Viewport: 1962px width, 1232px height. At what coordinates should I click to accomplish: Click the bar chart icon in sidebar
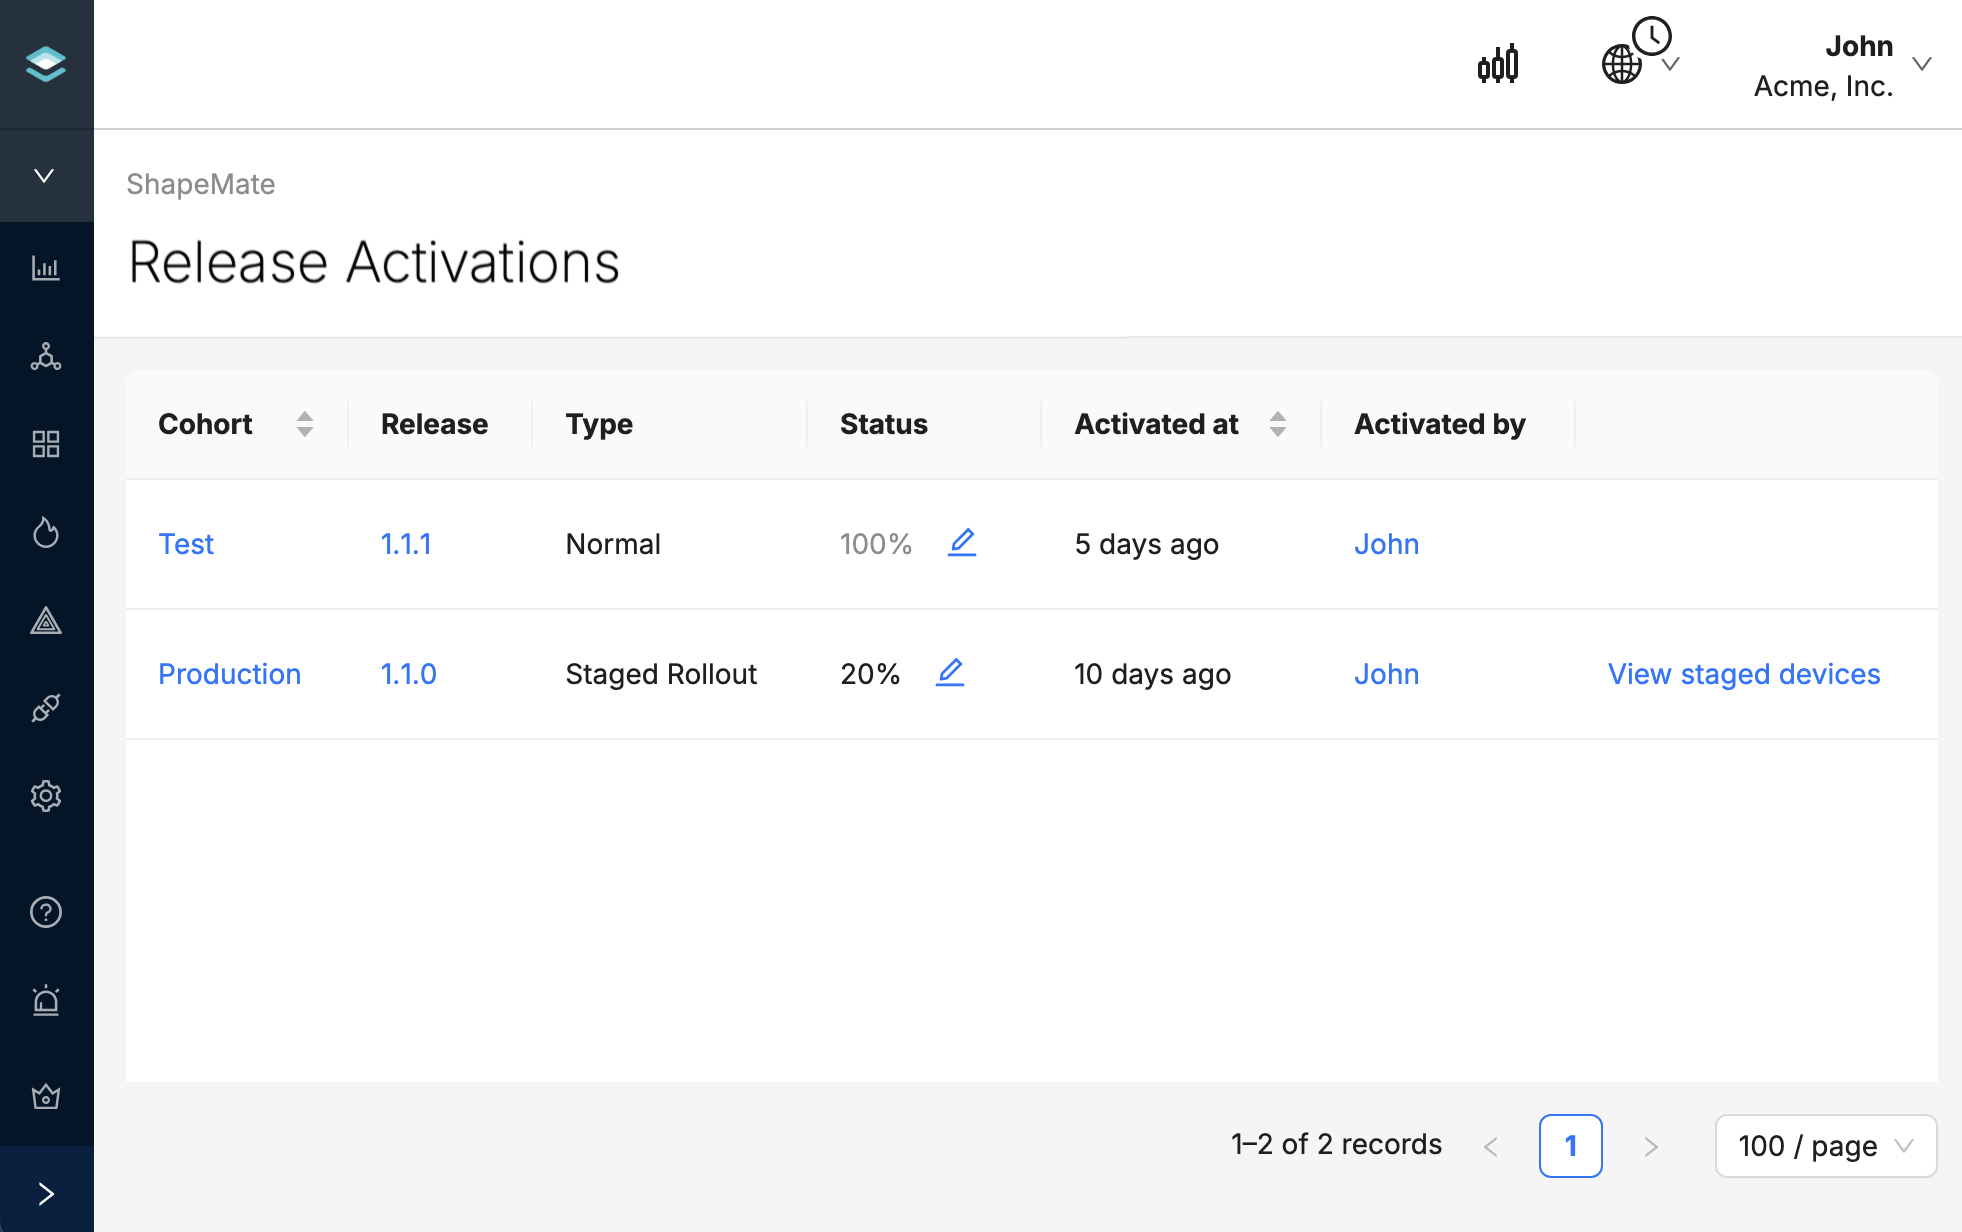tap(46, 268)
